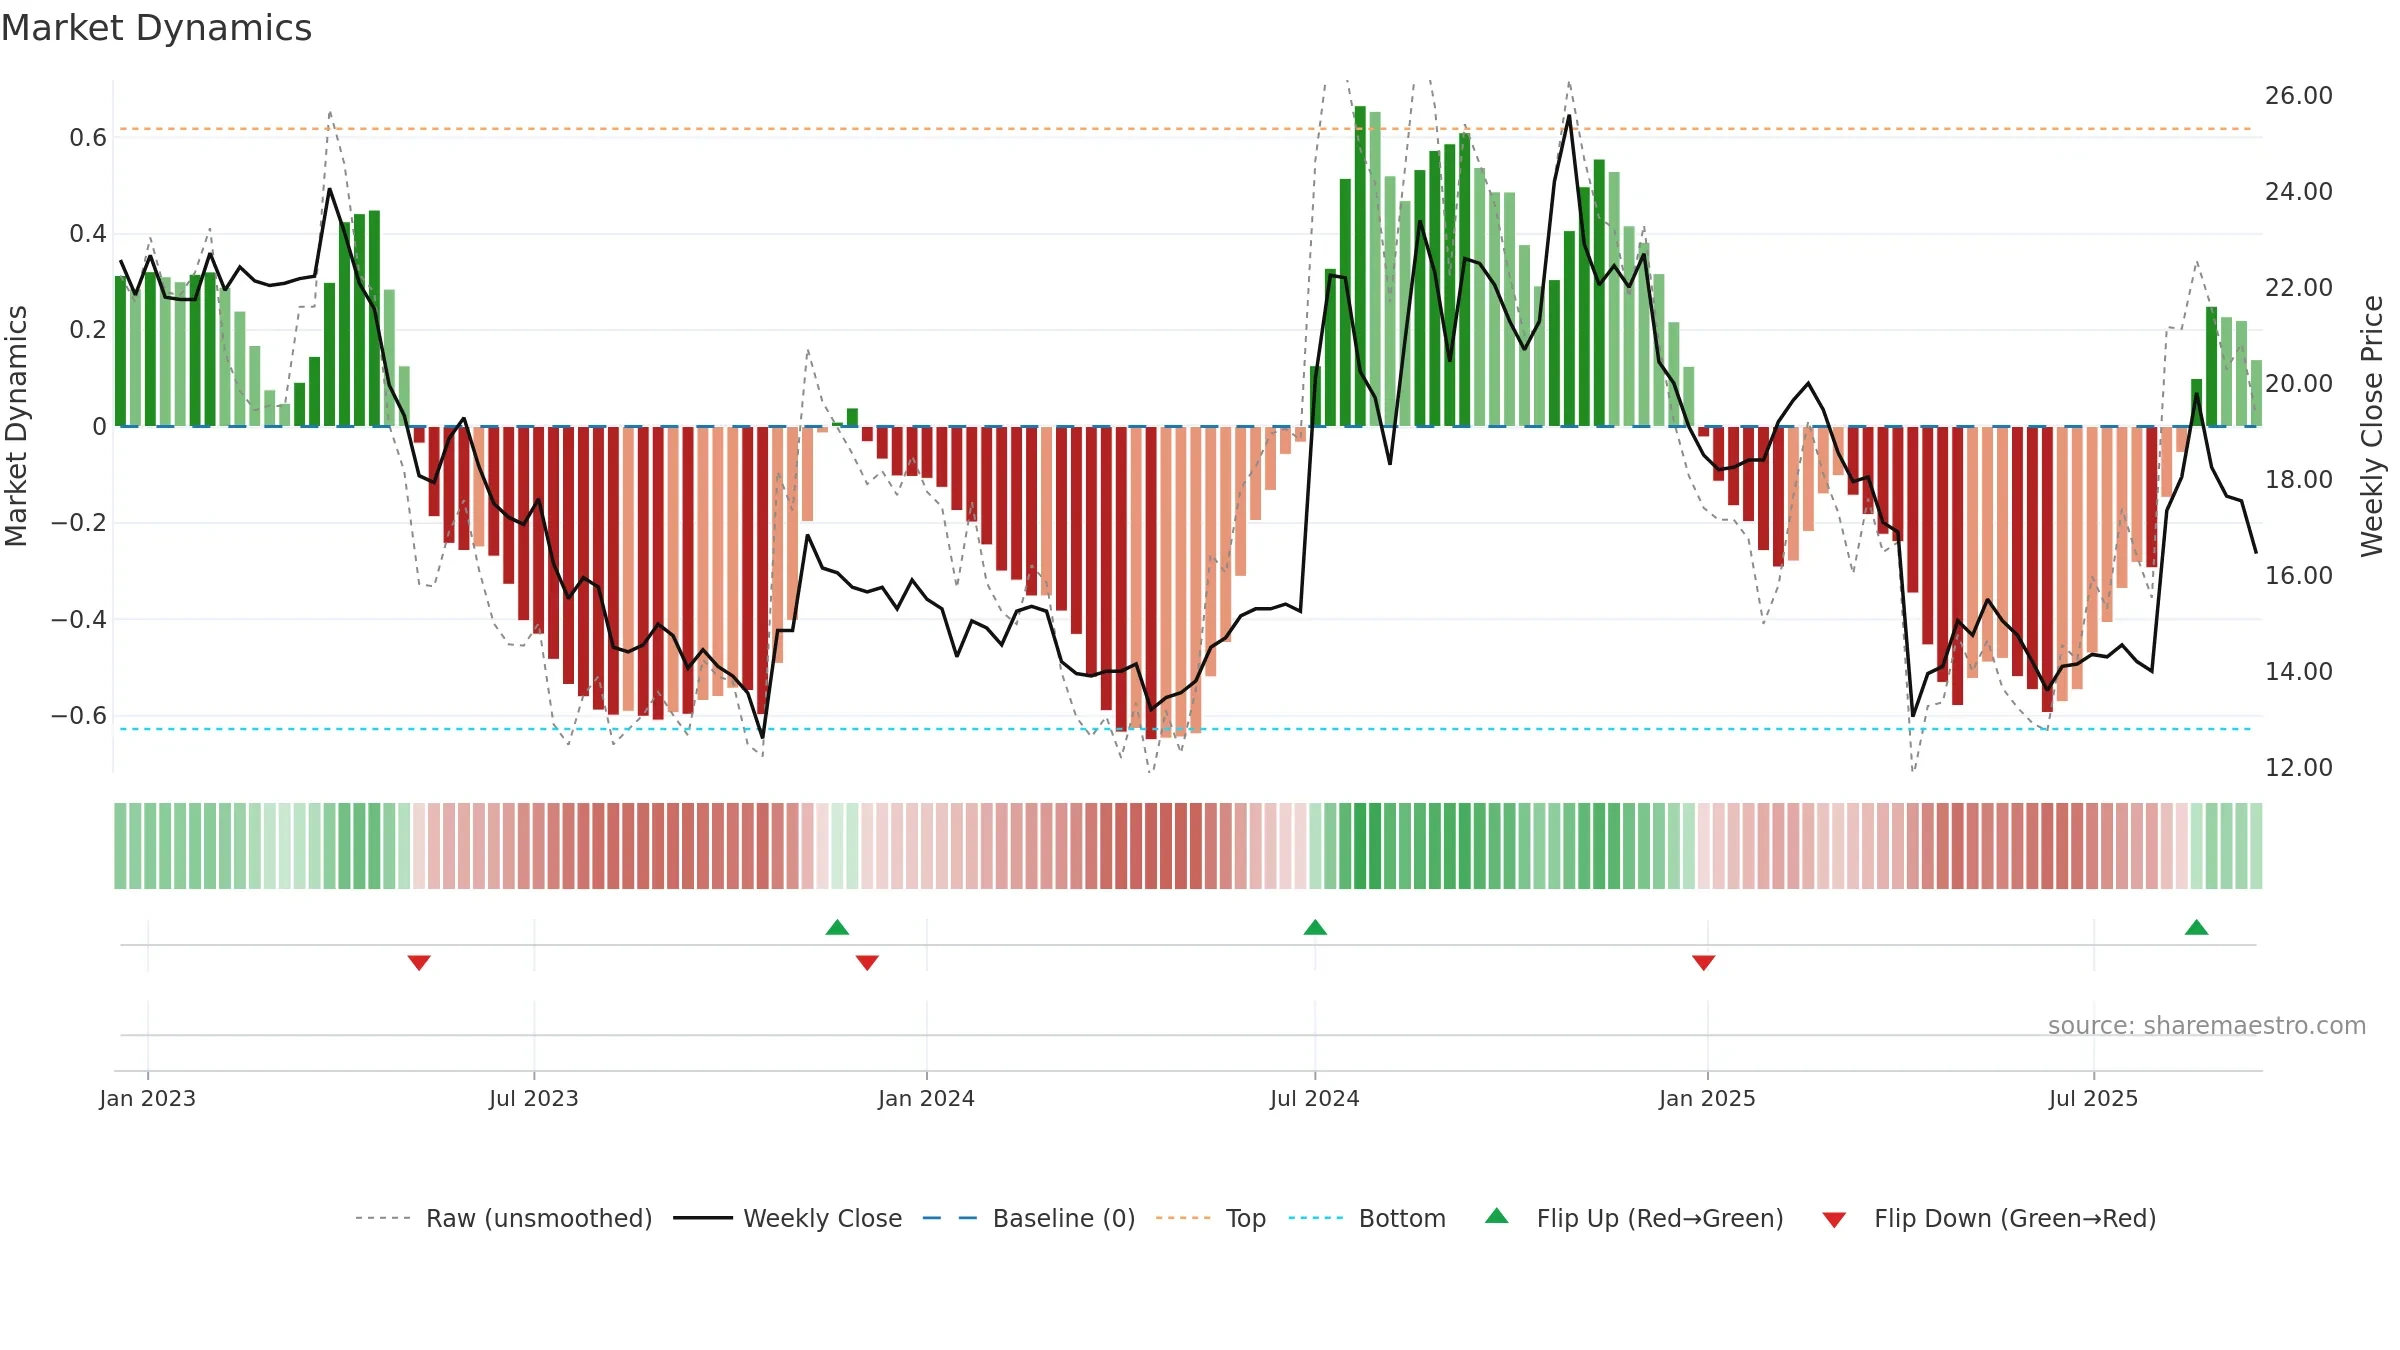Viewport: 2400px width, 1350px height.
Task: Click the Market Dynamics chart title
Action: (156, 28)
